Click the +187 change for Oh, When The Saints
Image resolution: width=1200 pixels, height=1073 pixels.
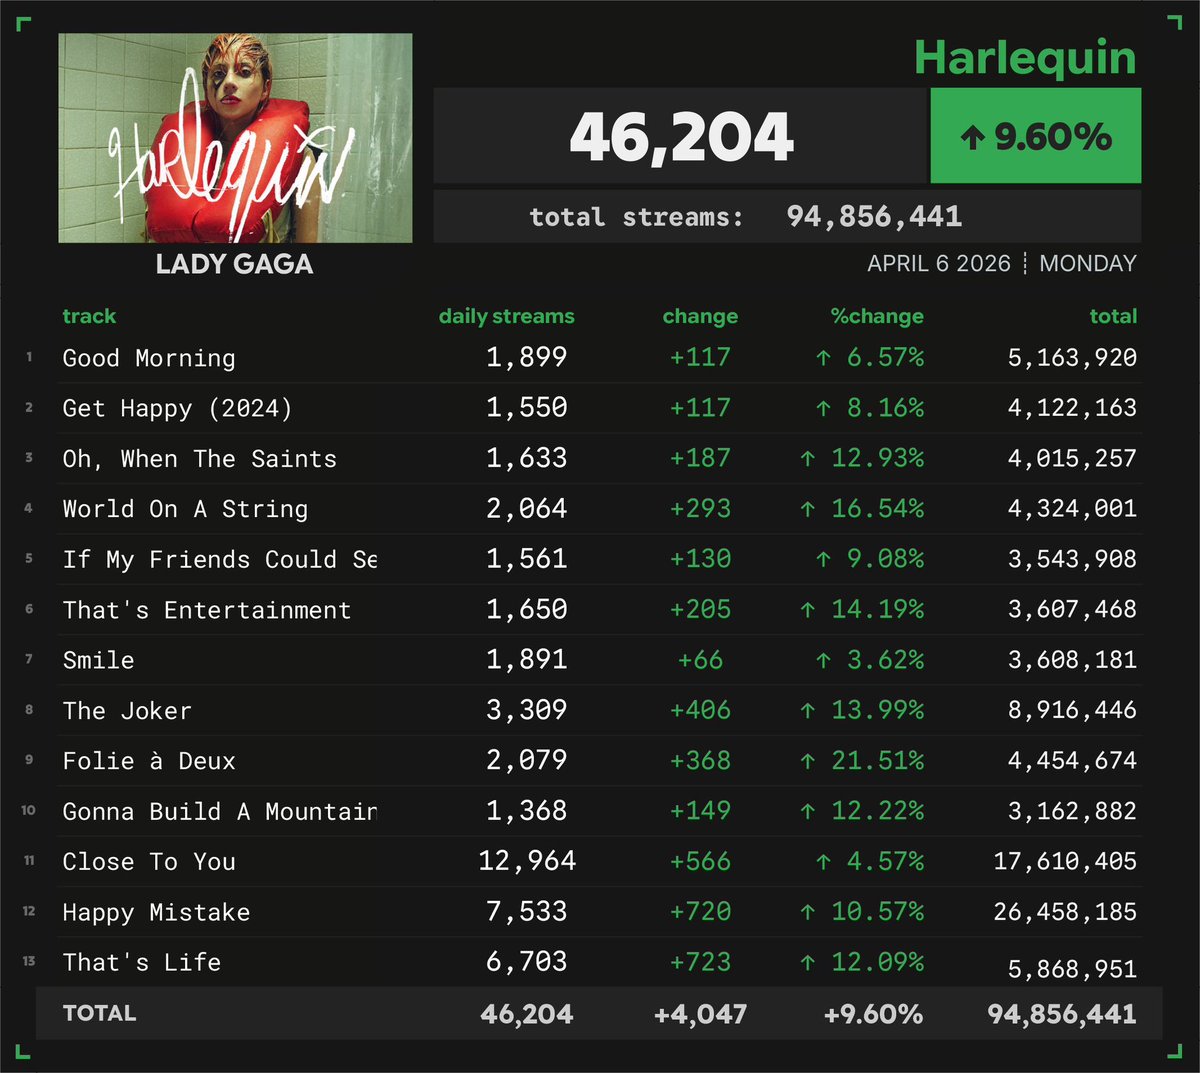pos(700,458)
